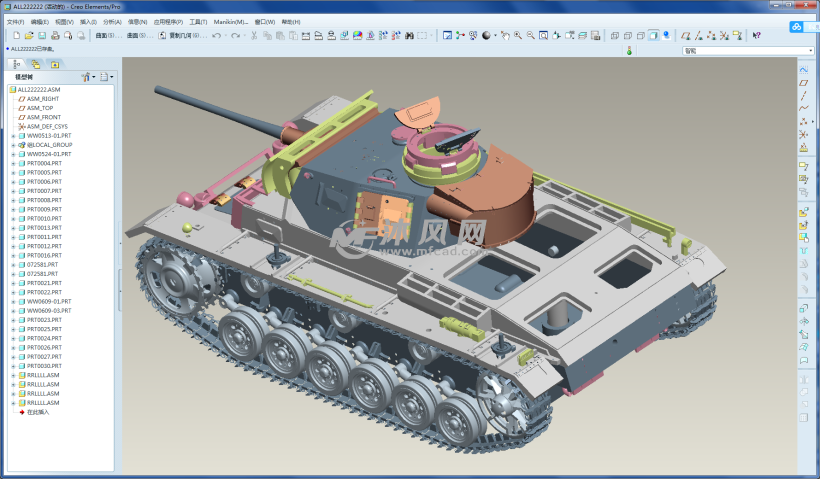Expand the WW0513-01.PRT tree node
820x479 pixels.
click(x=13, y=136)
